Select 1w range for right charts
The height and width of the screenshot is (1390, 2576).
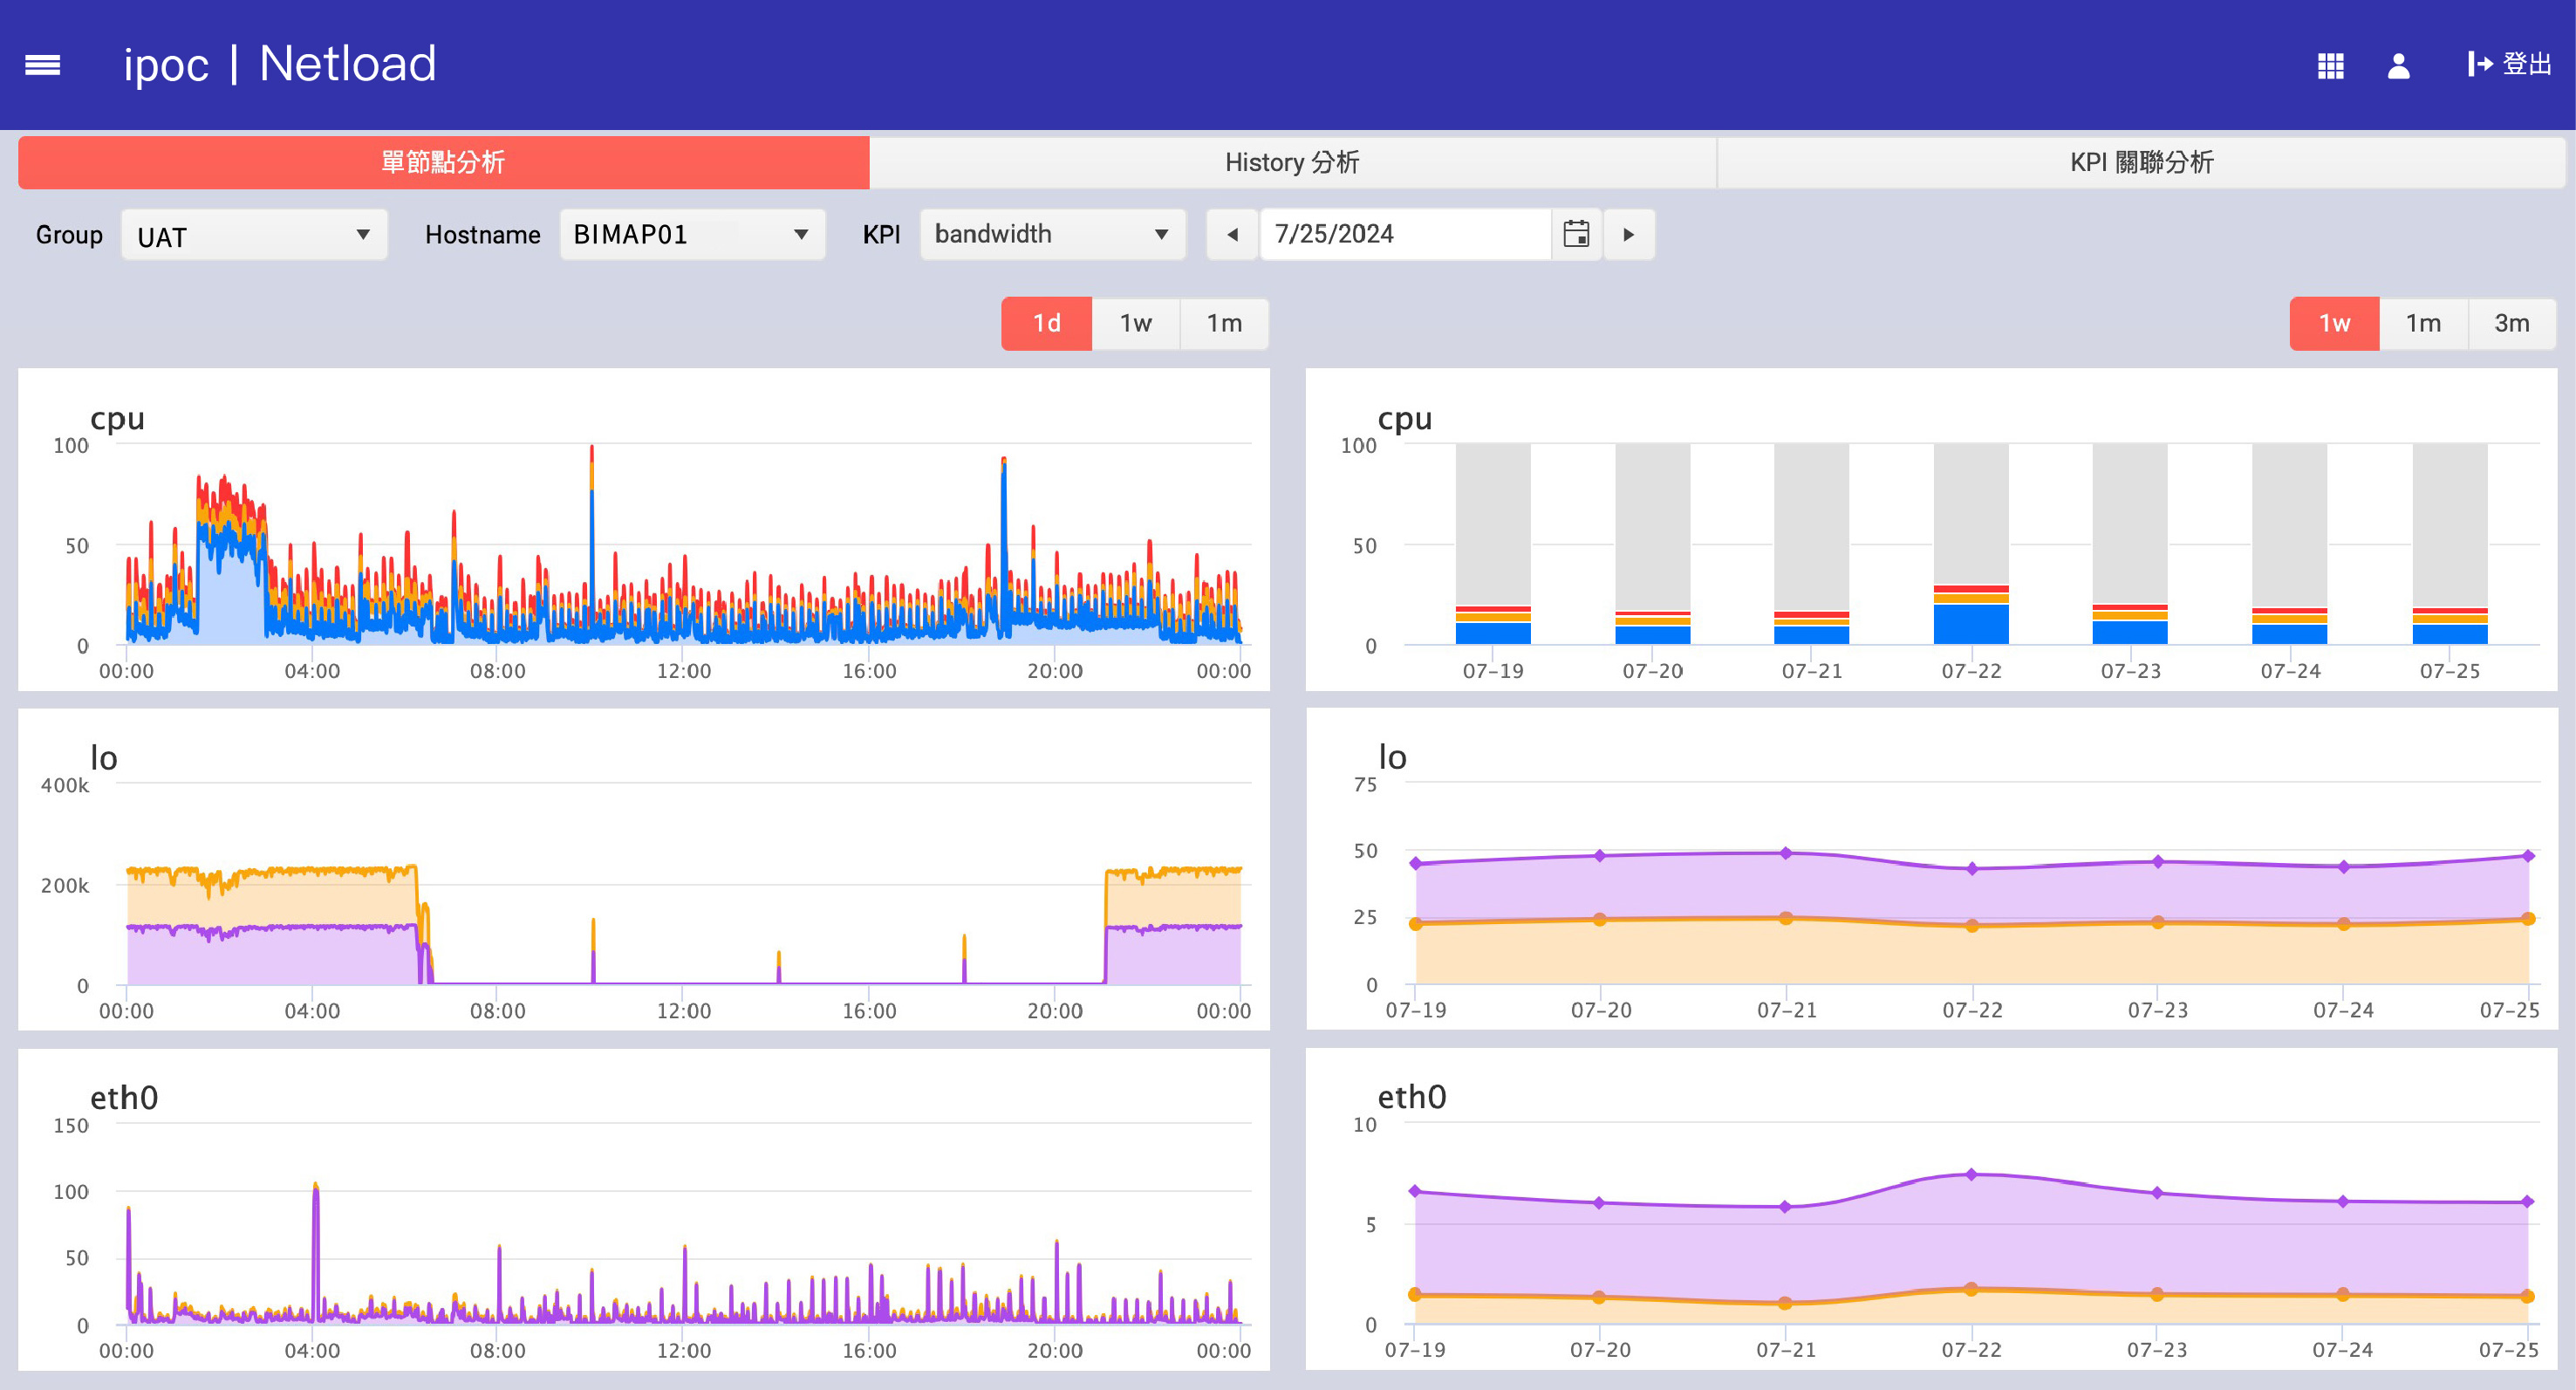coord(2334,323)
